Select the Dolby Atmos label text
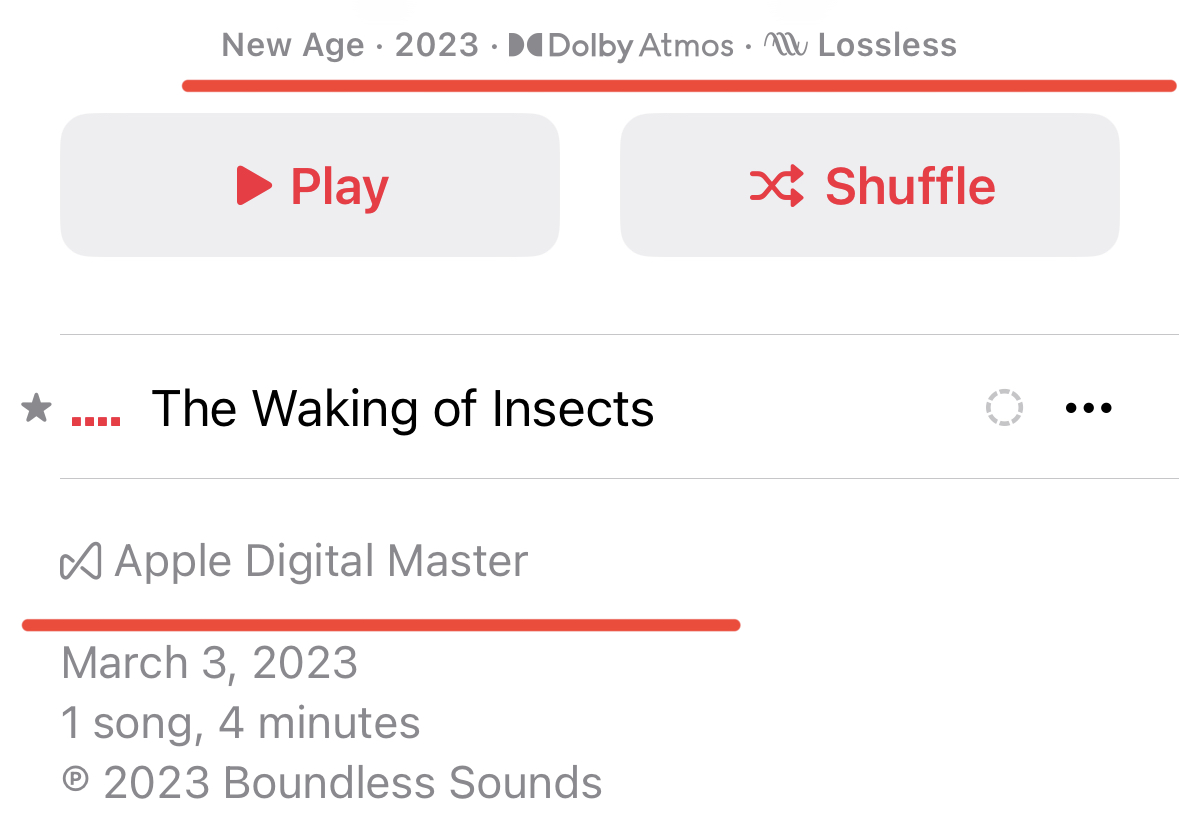This screenshot has width=1179, height=829. click(x=641, y=46)
